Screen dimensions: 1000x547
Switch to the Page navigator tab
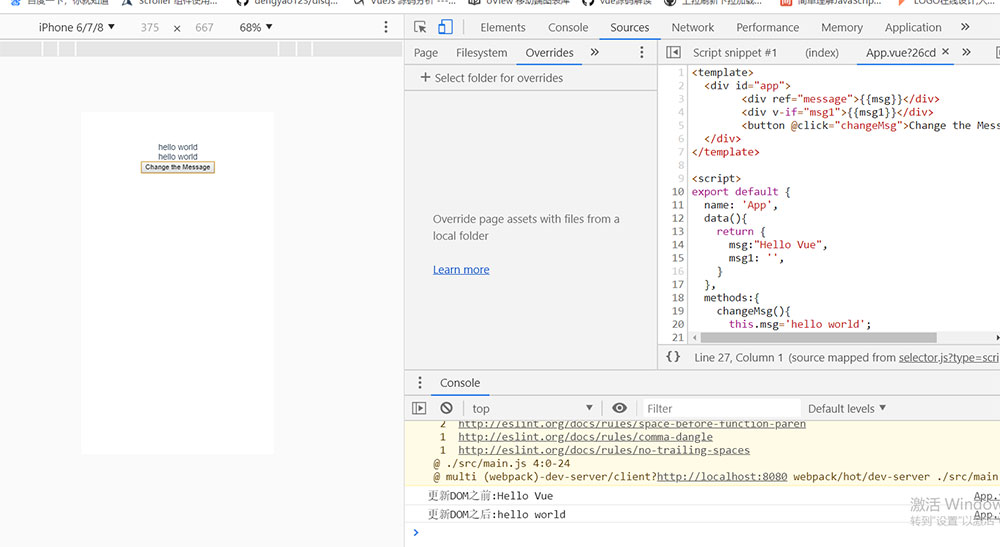click(x=425, y=53)
